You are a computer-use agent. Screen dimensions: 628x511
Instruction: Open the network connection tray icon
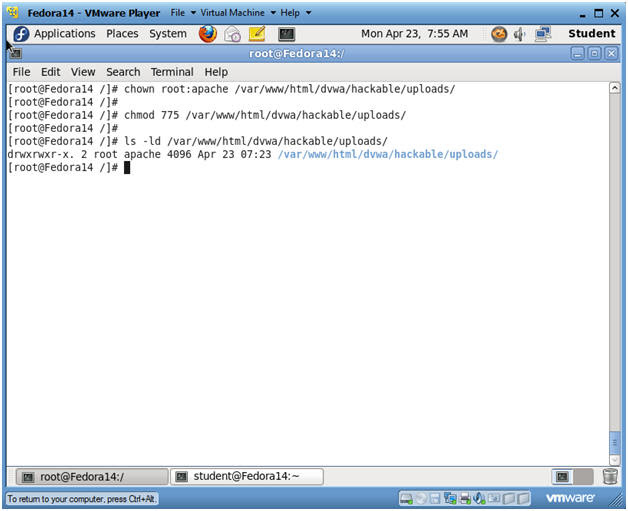click(x=543, y=34)
